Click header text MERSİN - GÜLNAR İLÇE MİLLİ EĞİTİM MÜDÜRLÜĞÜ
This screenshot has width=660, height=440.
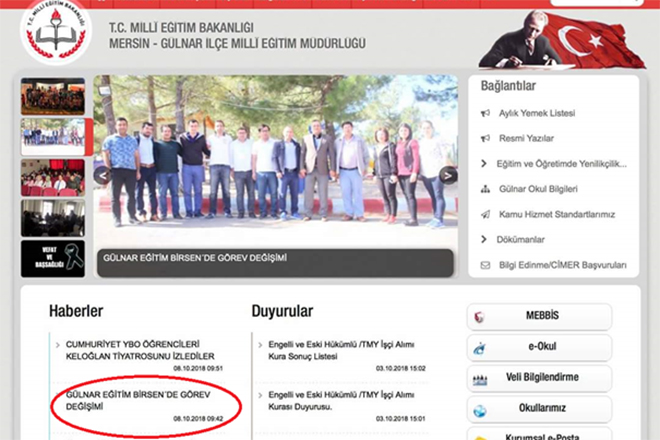(x=237, y=43)
